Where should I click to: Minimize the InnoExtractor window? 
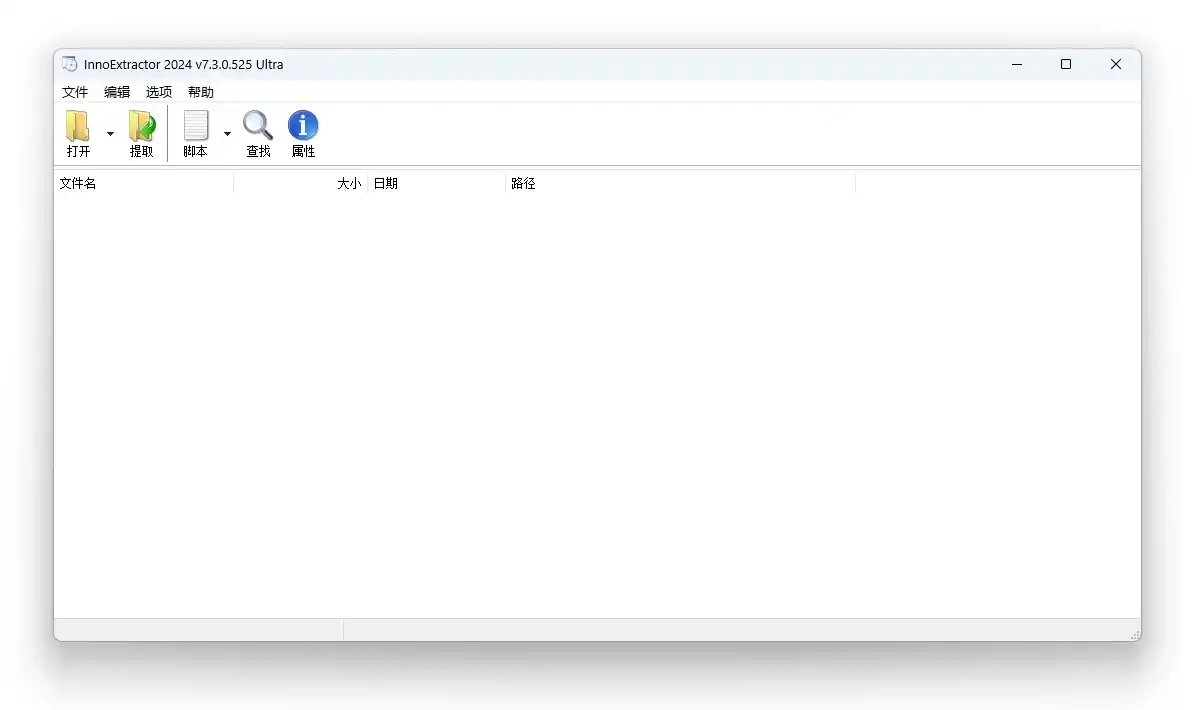[1017, 64]
